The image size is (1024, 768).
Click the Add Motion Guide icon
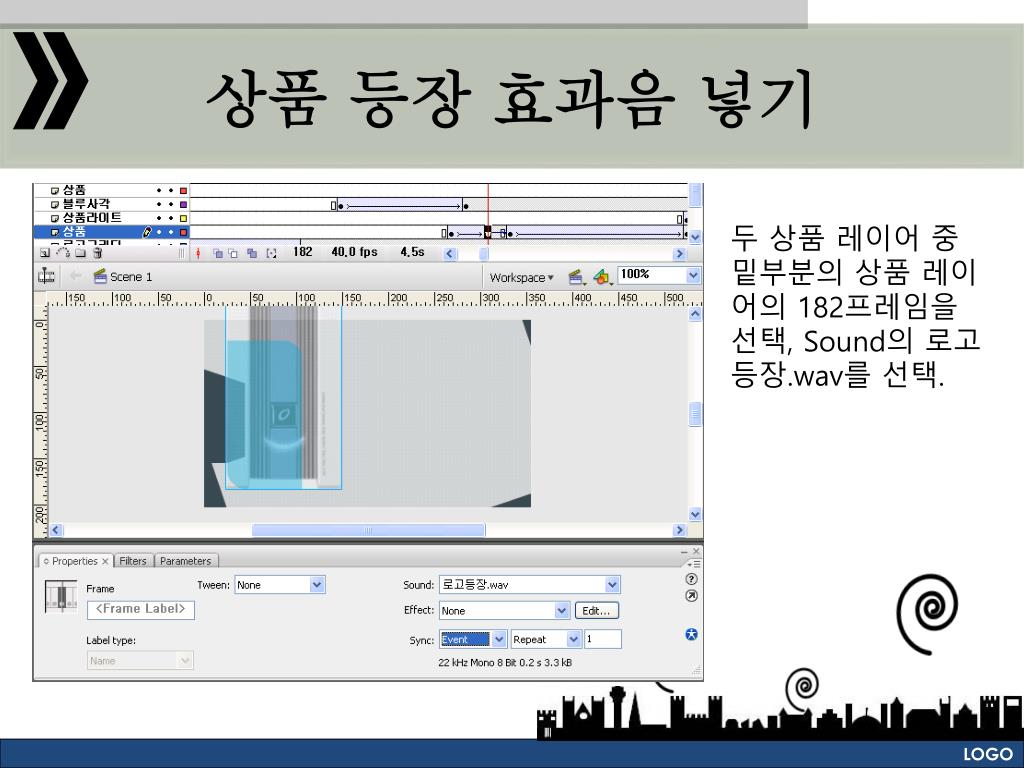point(63,253)
